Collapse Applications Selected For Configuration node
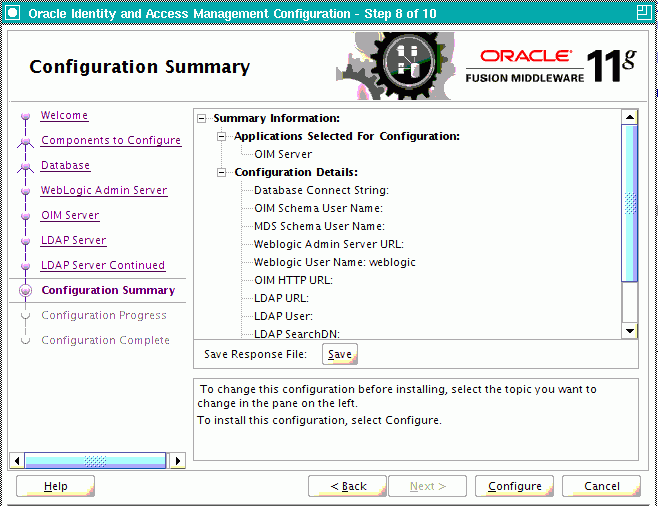Screen dimensions: 658x506 tap(222, 137)
